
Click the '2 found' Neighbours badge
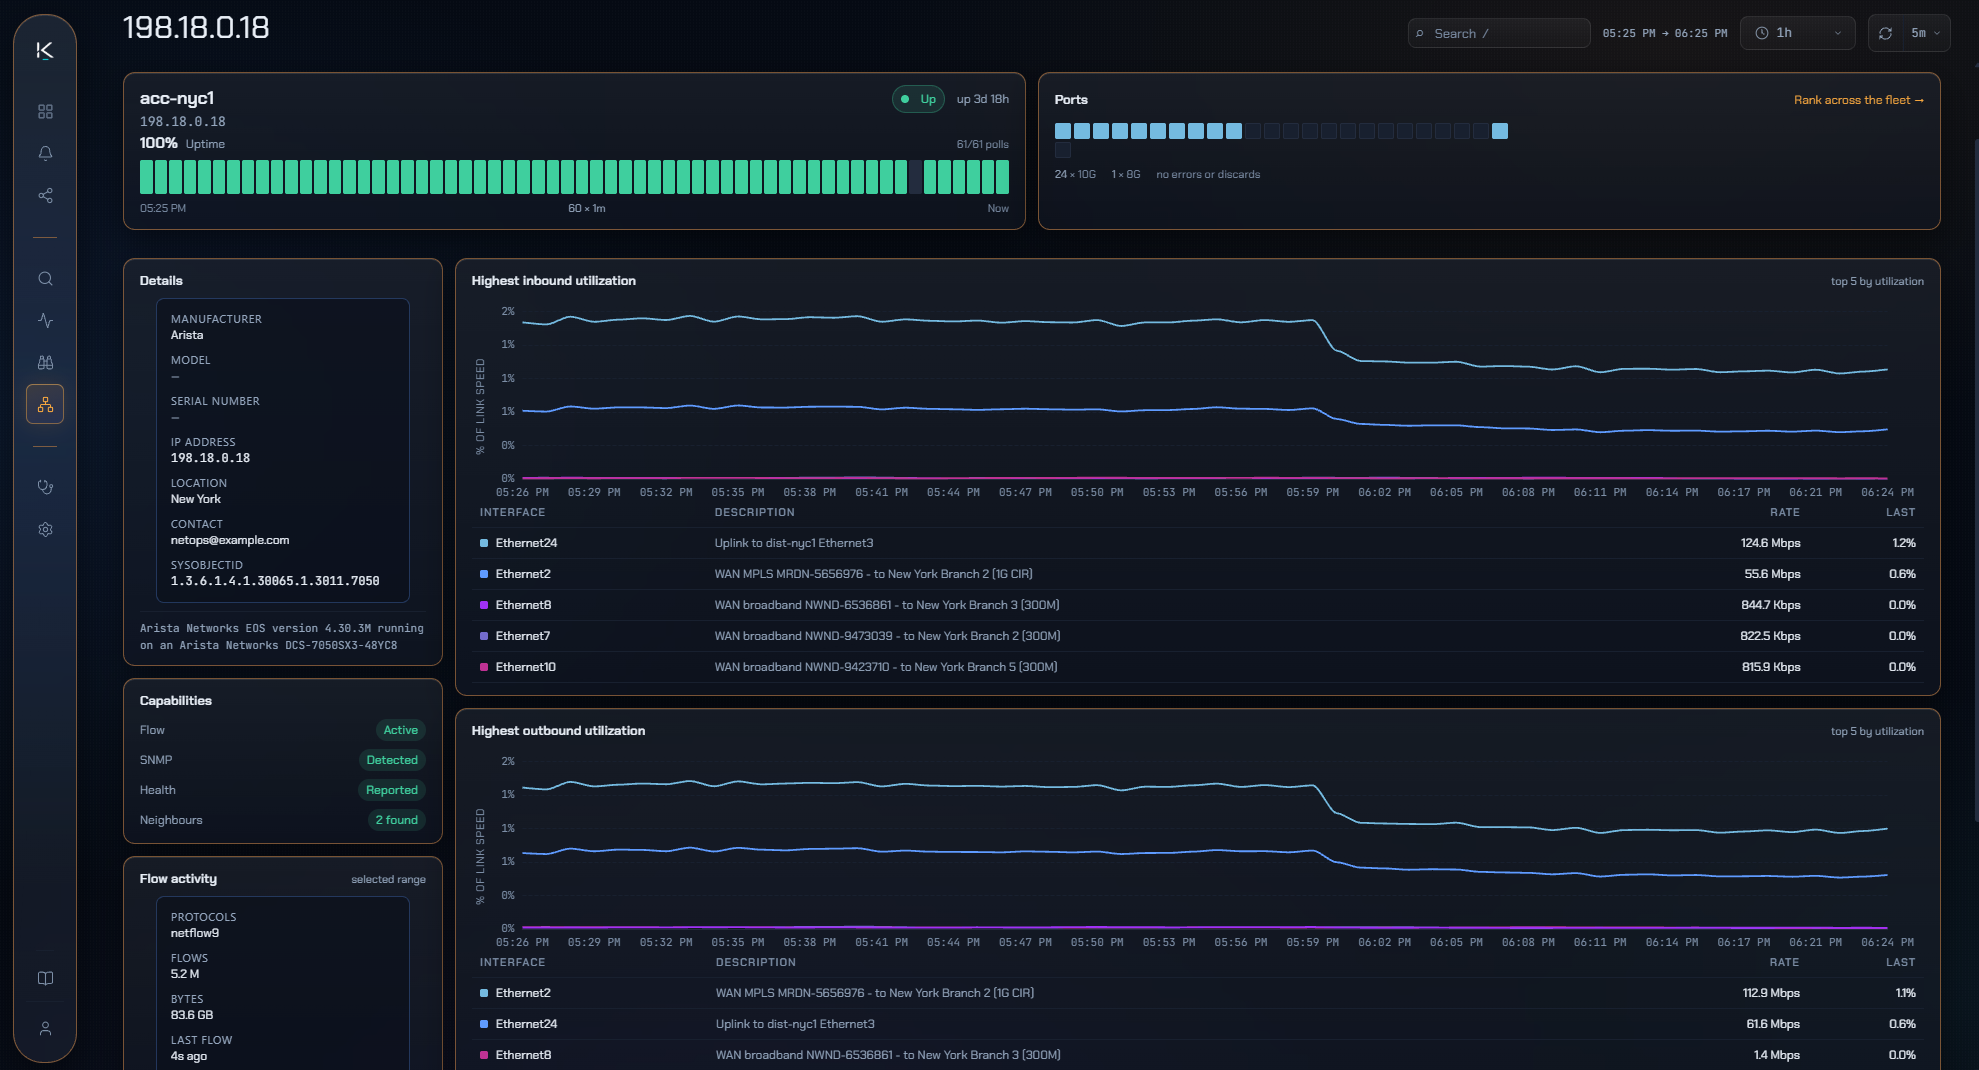[x=397, y=820]
